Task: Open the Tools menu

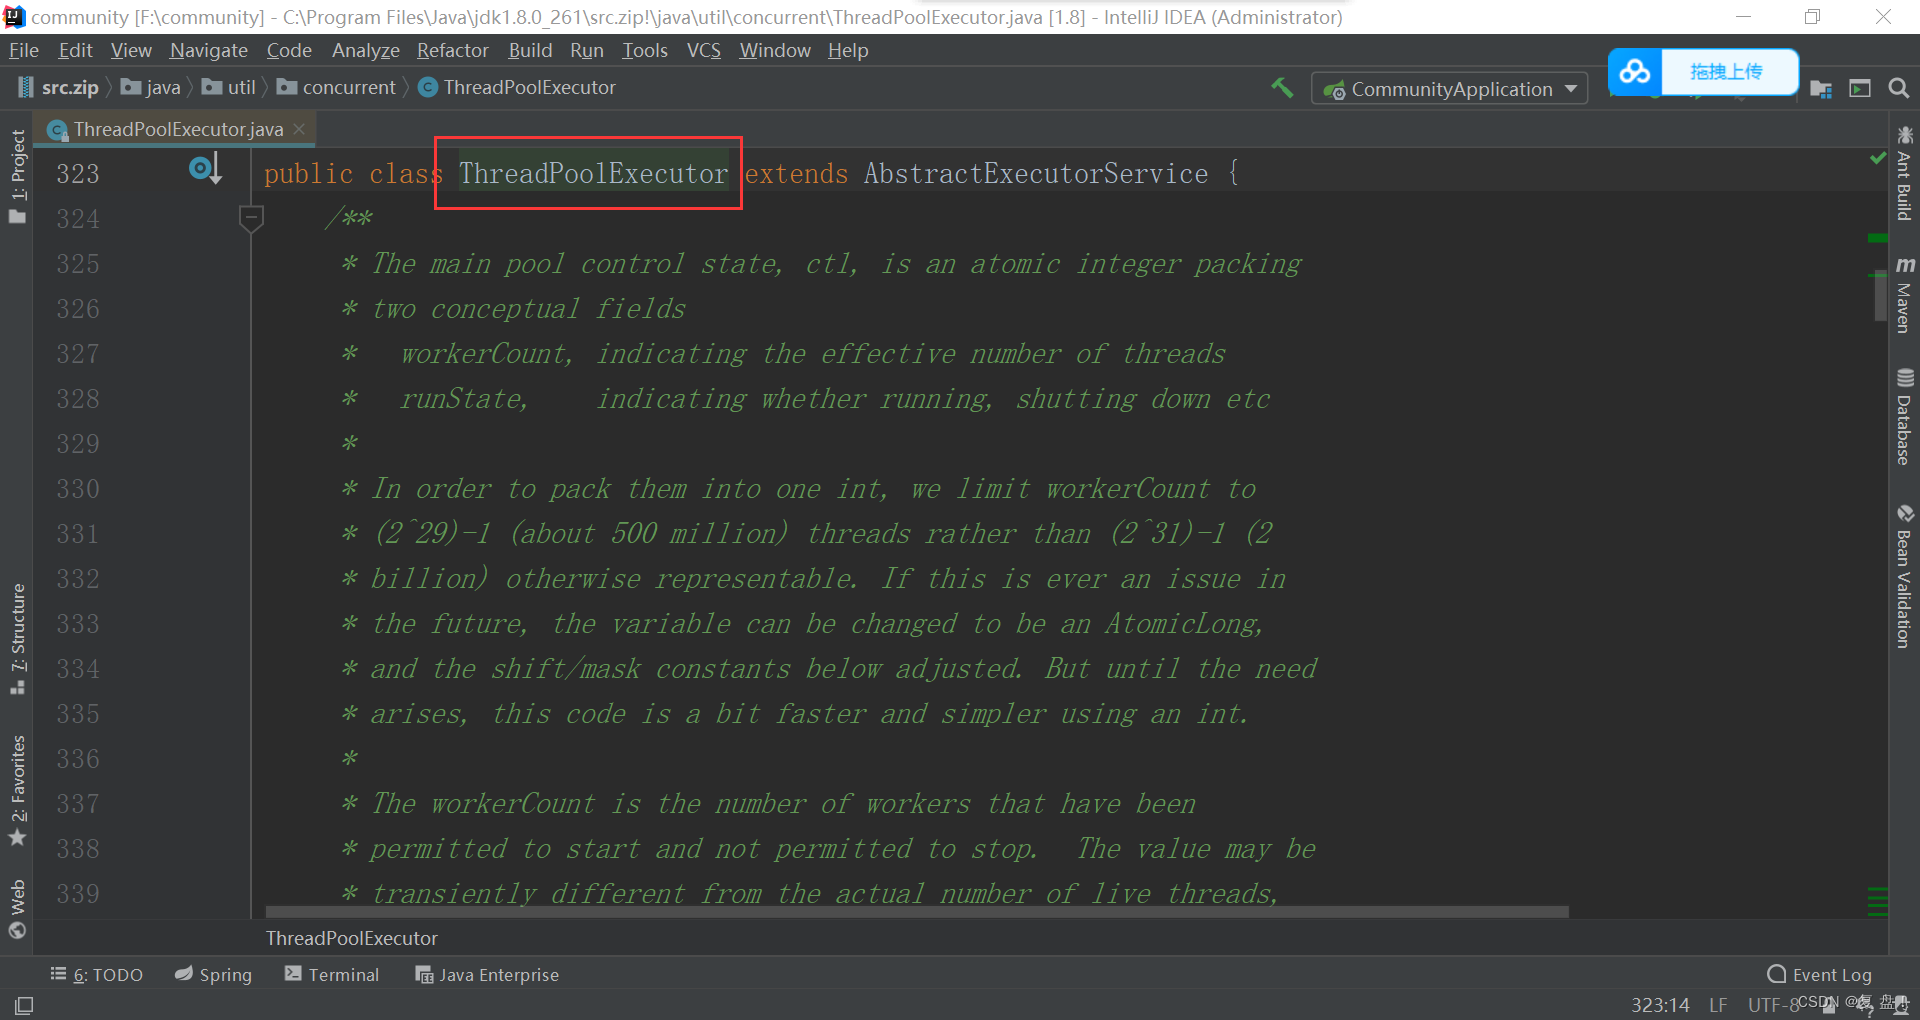Action: 645,50
